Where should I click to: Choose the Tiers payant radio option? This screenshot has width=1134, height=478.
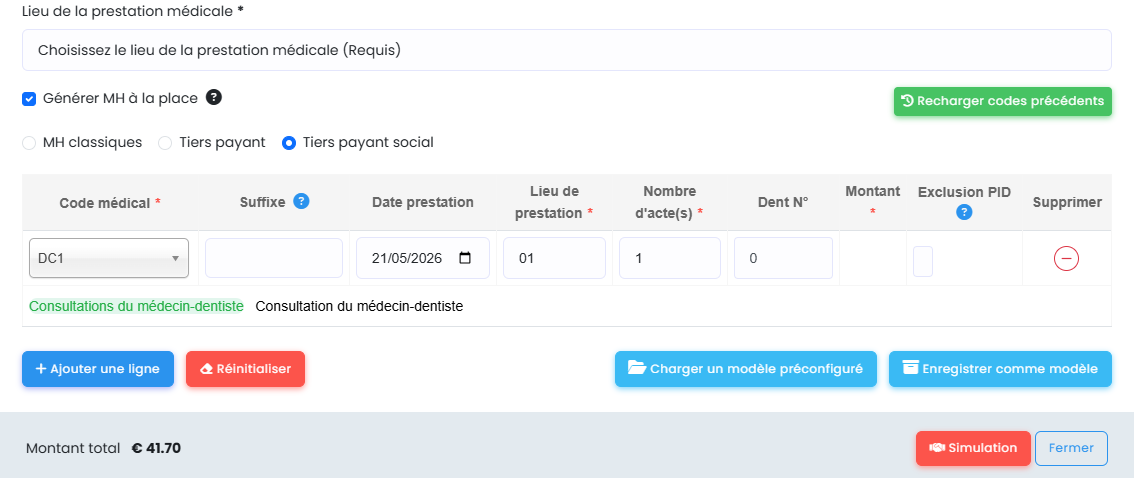tap(165, 143)
